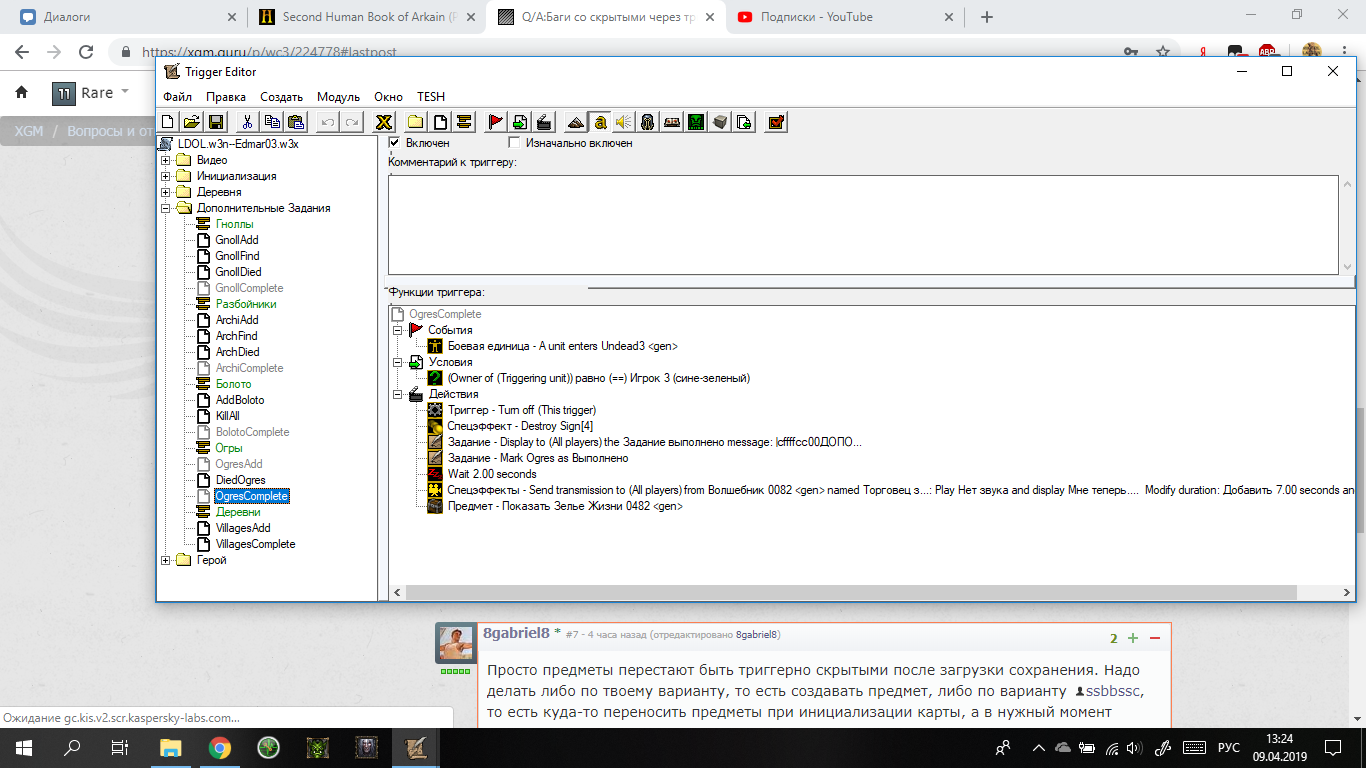Collapse the Действия node
This screenshot has height=768, width=1366.
point(398,394)
